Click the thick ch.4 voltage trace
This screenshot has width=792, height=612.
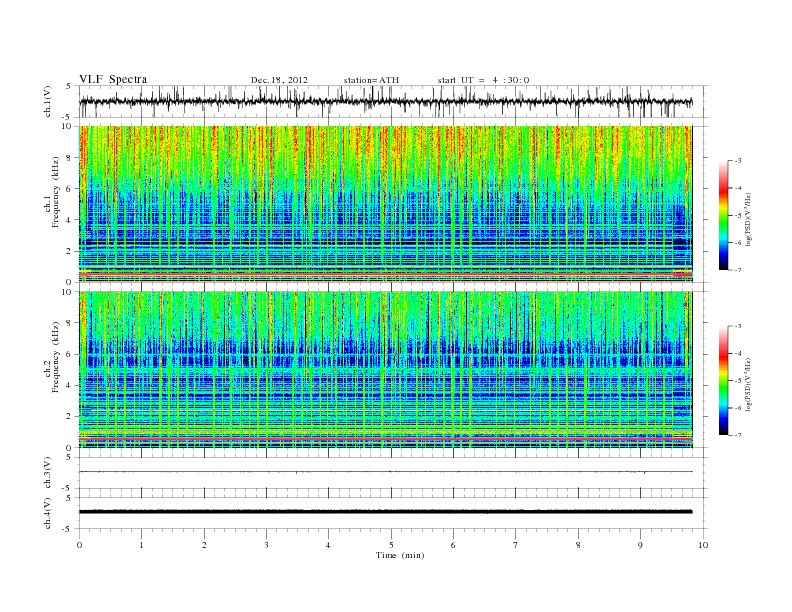point(385,512)
